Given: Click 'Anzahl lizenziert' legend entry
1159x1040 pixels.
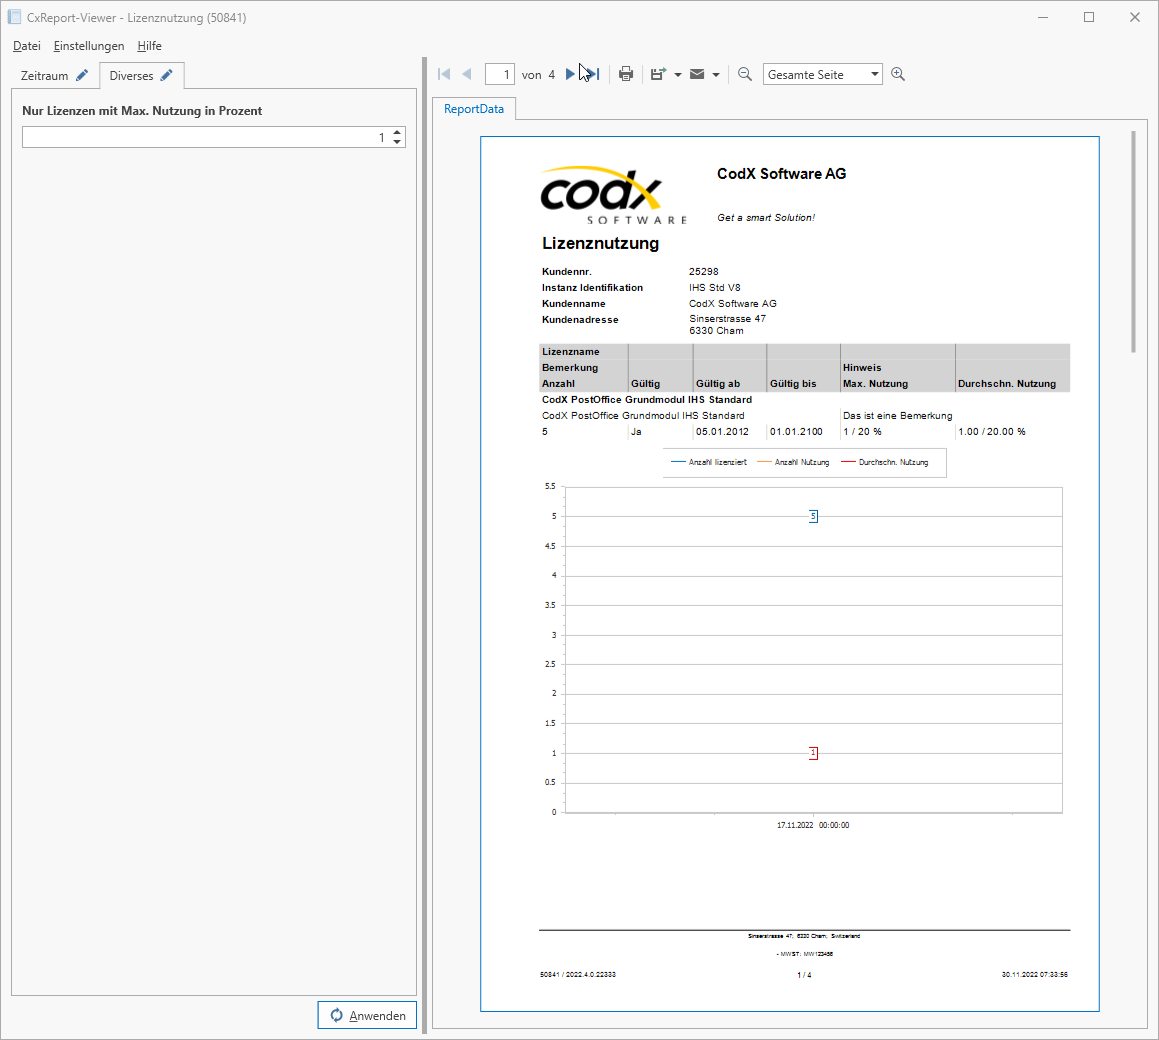Looking at the screenshot, I should (x=709, y=462).
